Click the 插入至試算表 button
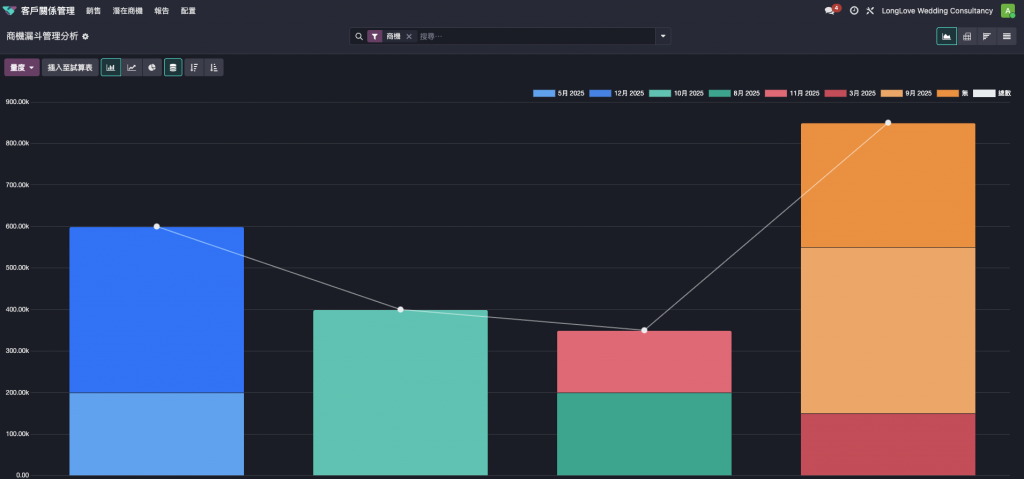The height and width of the screenshot is (479, 1024). click(x=70, y=67)
